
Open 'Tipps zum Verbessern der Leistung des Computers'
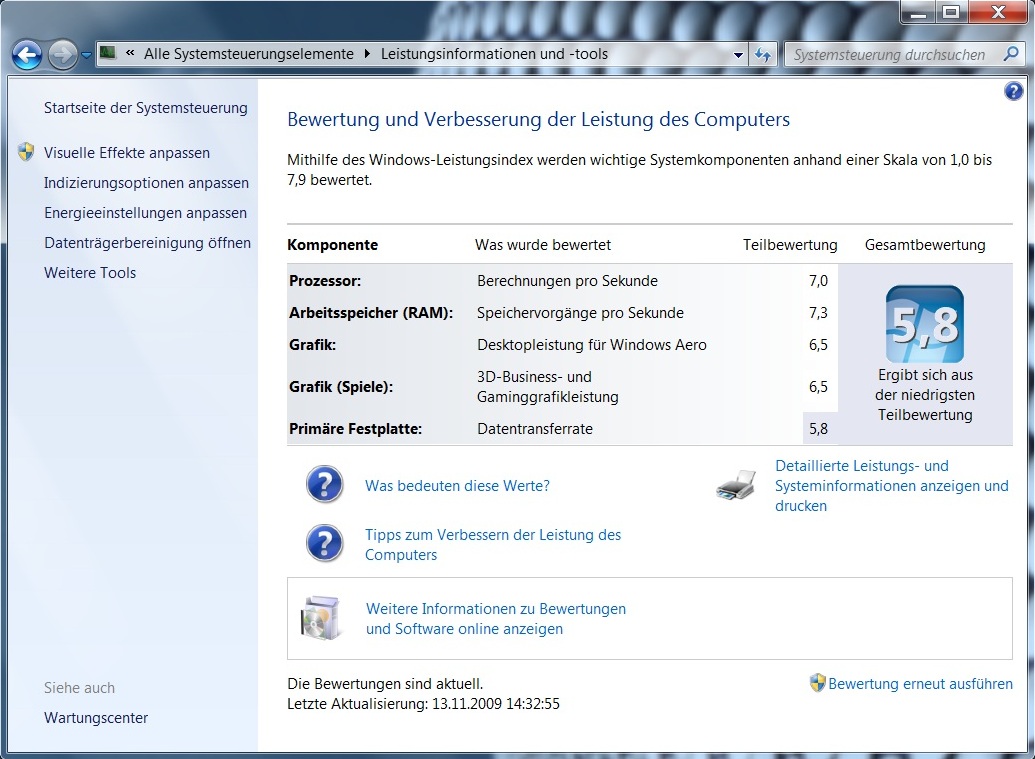click(x=493, y=545)
